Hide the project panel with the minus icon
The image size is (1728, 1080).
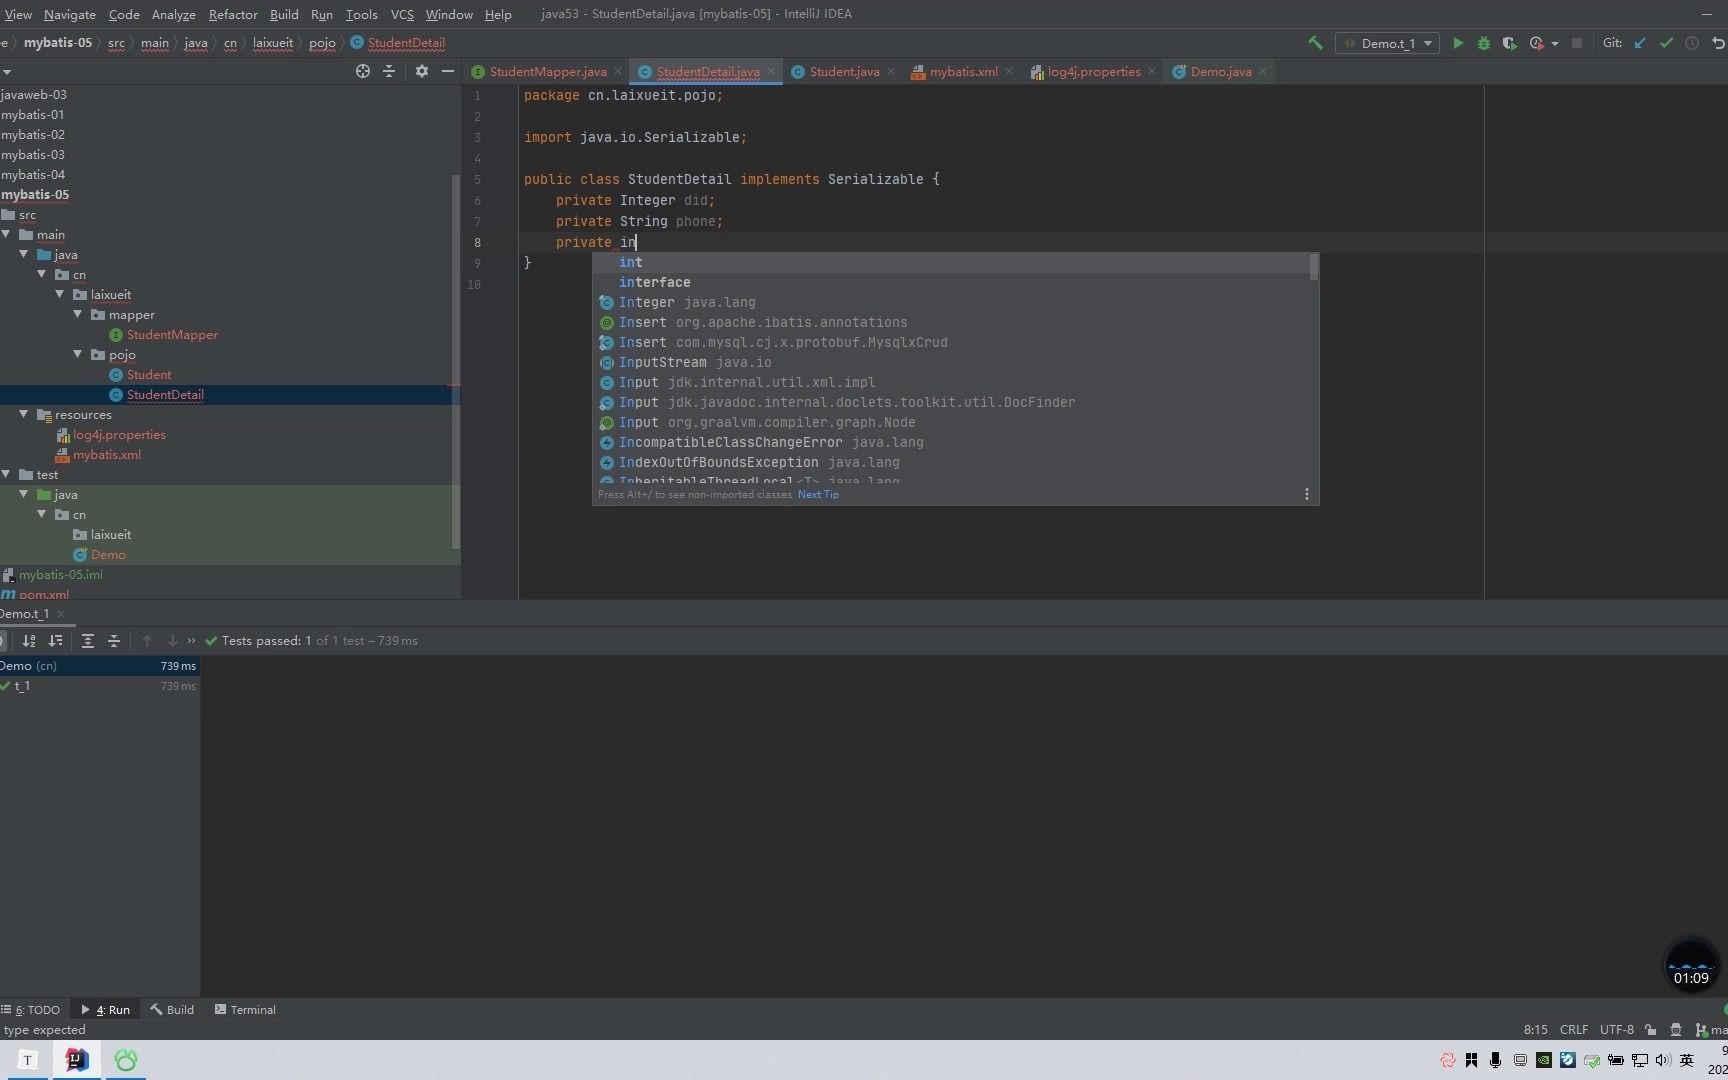point(448,71)
